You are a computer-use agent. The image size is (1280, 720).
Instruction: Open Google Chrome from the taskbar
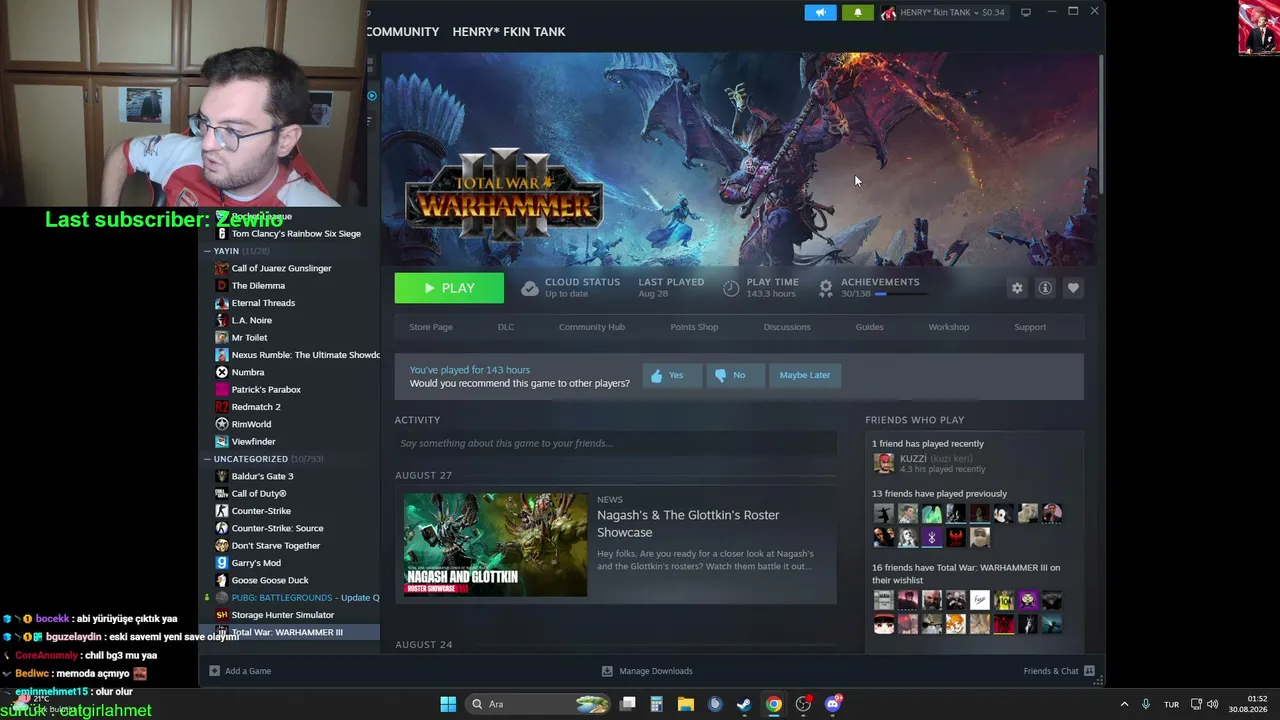[774, 704]
